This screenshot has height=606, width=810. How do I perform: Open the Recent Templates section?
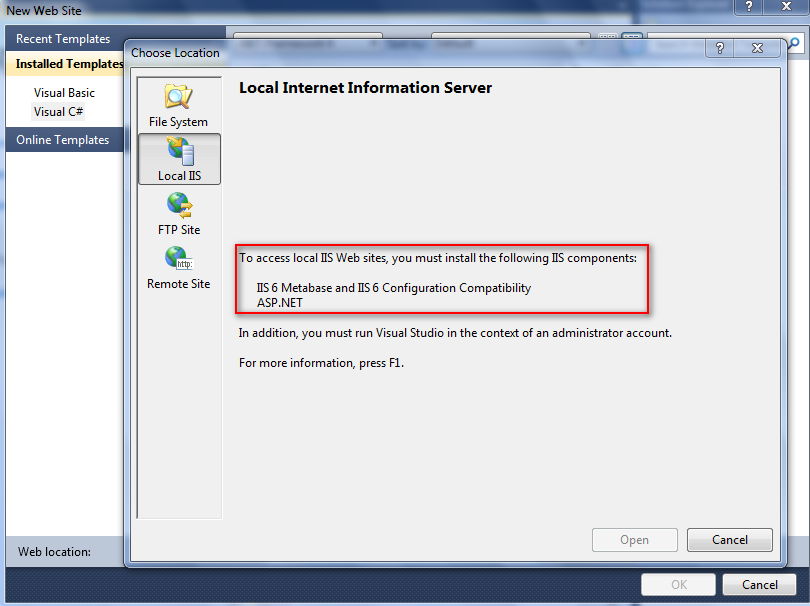[x=63, y=39]
